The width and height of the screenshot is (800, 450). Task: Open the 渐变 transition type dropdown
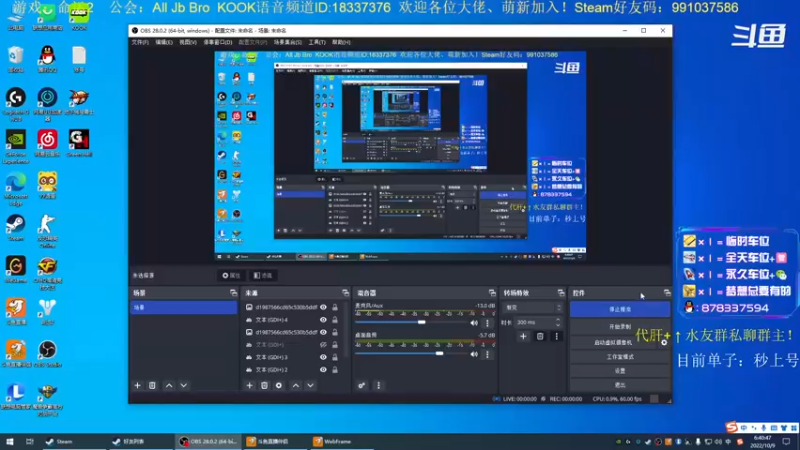tap(533, 308)
